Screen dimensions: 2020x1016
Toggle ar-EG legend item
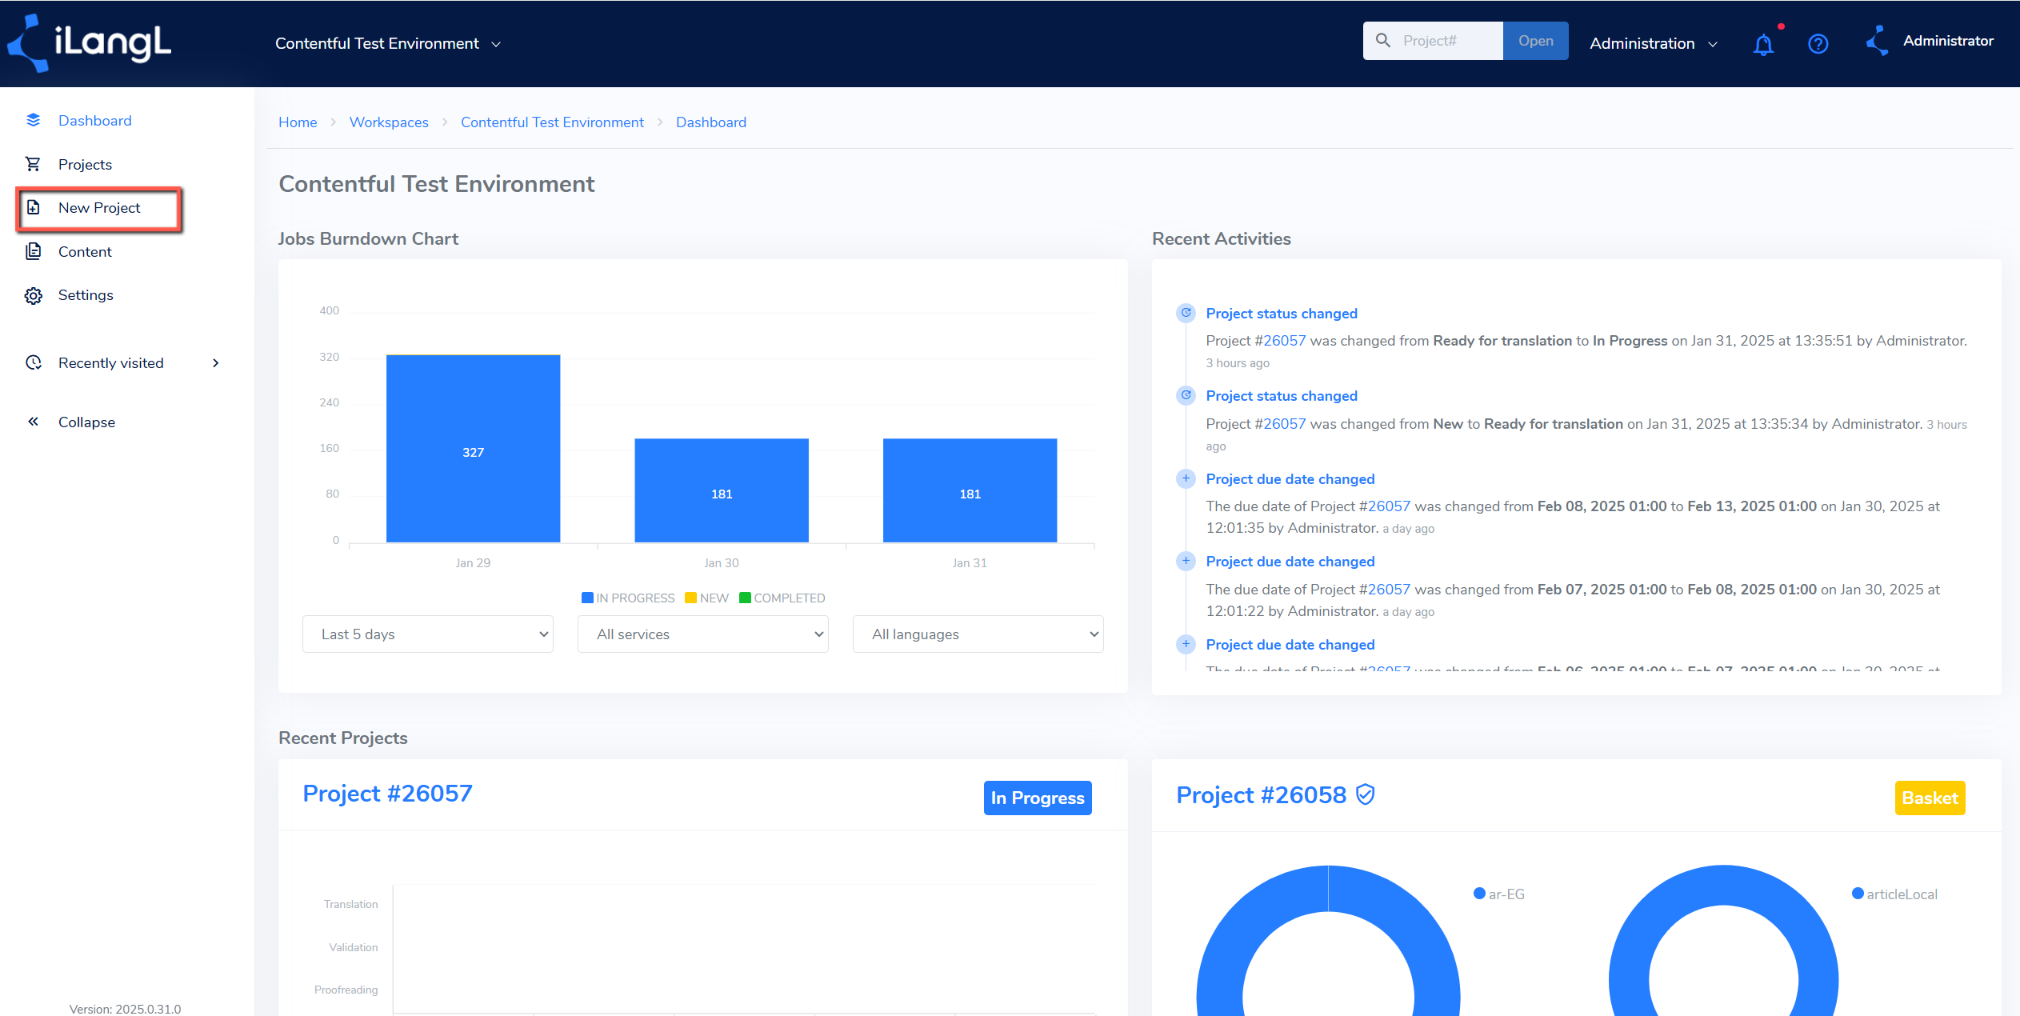tap(1499, 894)
